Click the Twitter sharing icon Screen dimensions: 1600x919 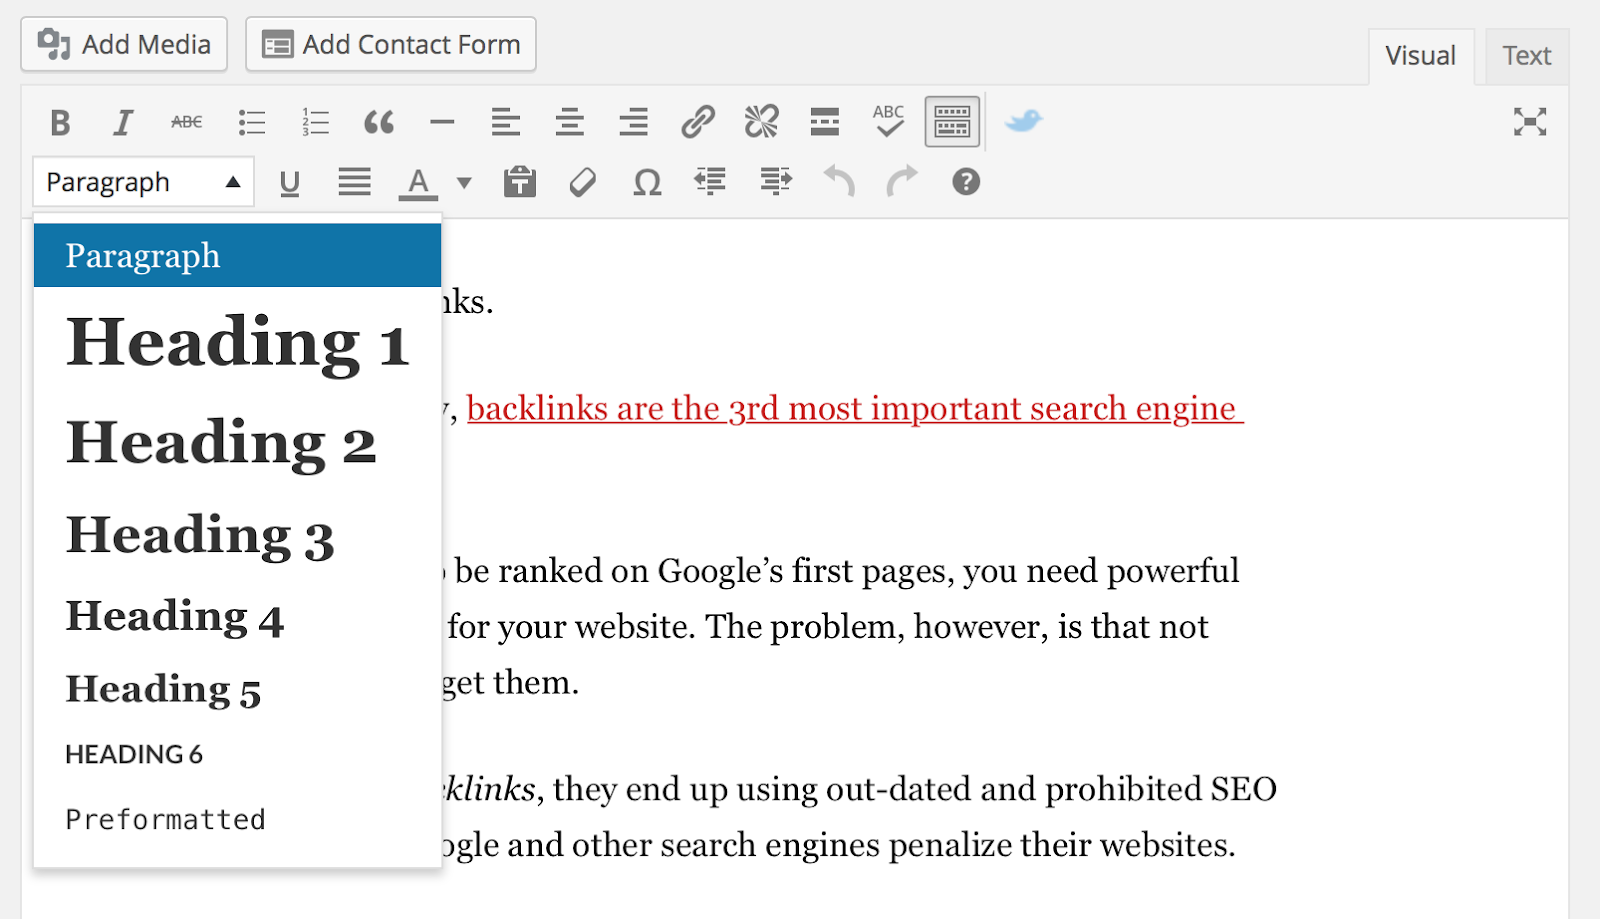1023,121
